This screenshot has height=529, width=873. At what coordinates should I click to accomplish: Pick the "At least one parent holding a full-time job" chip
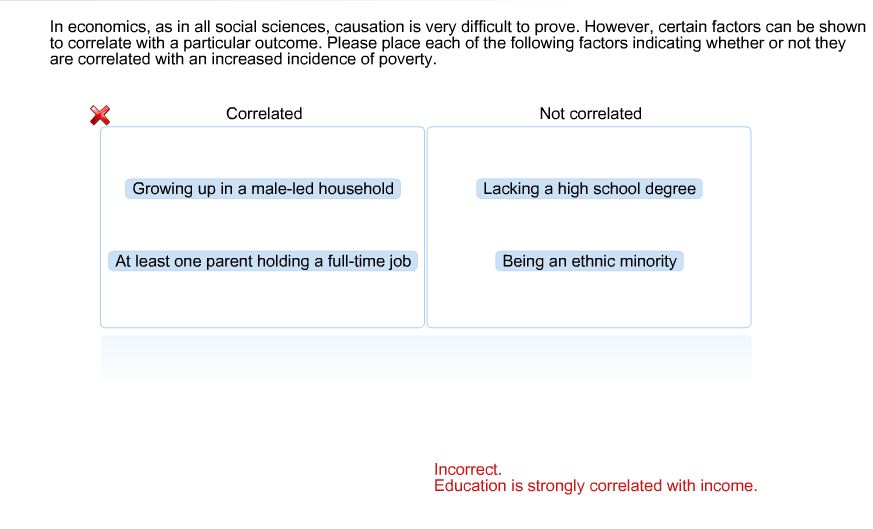(263, 261)
